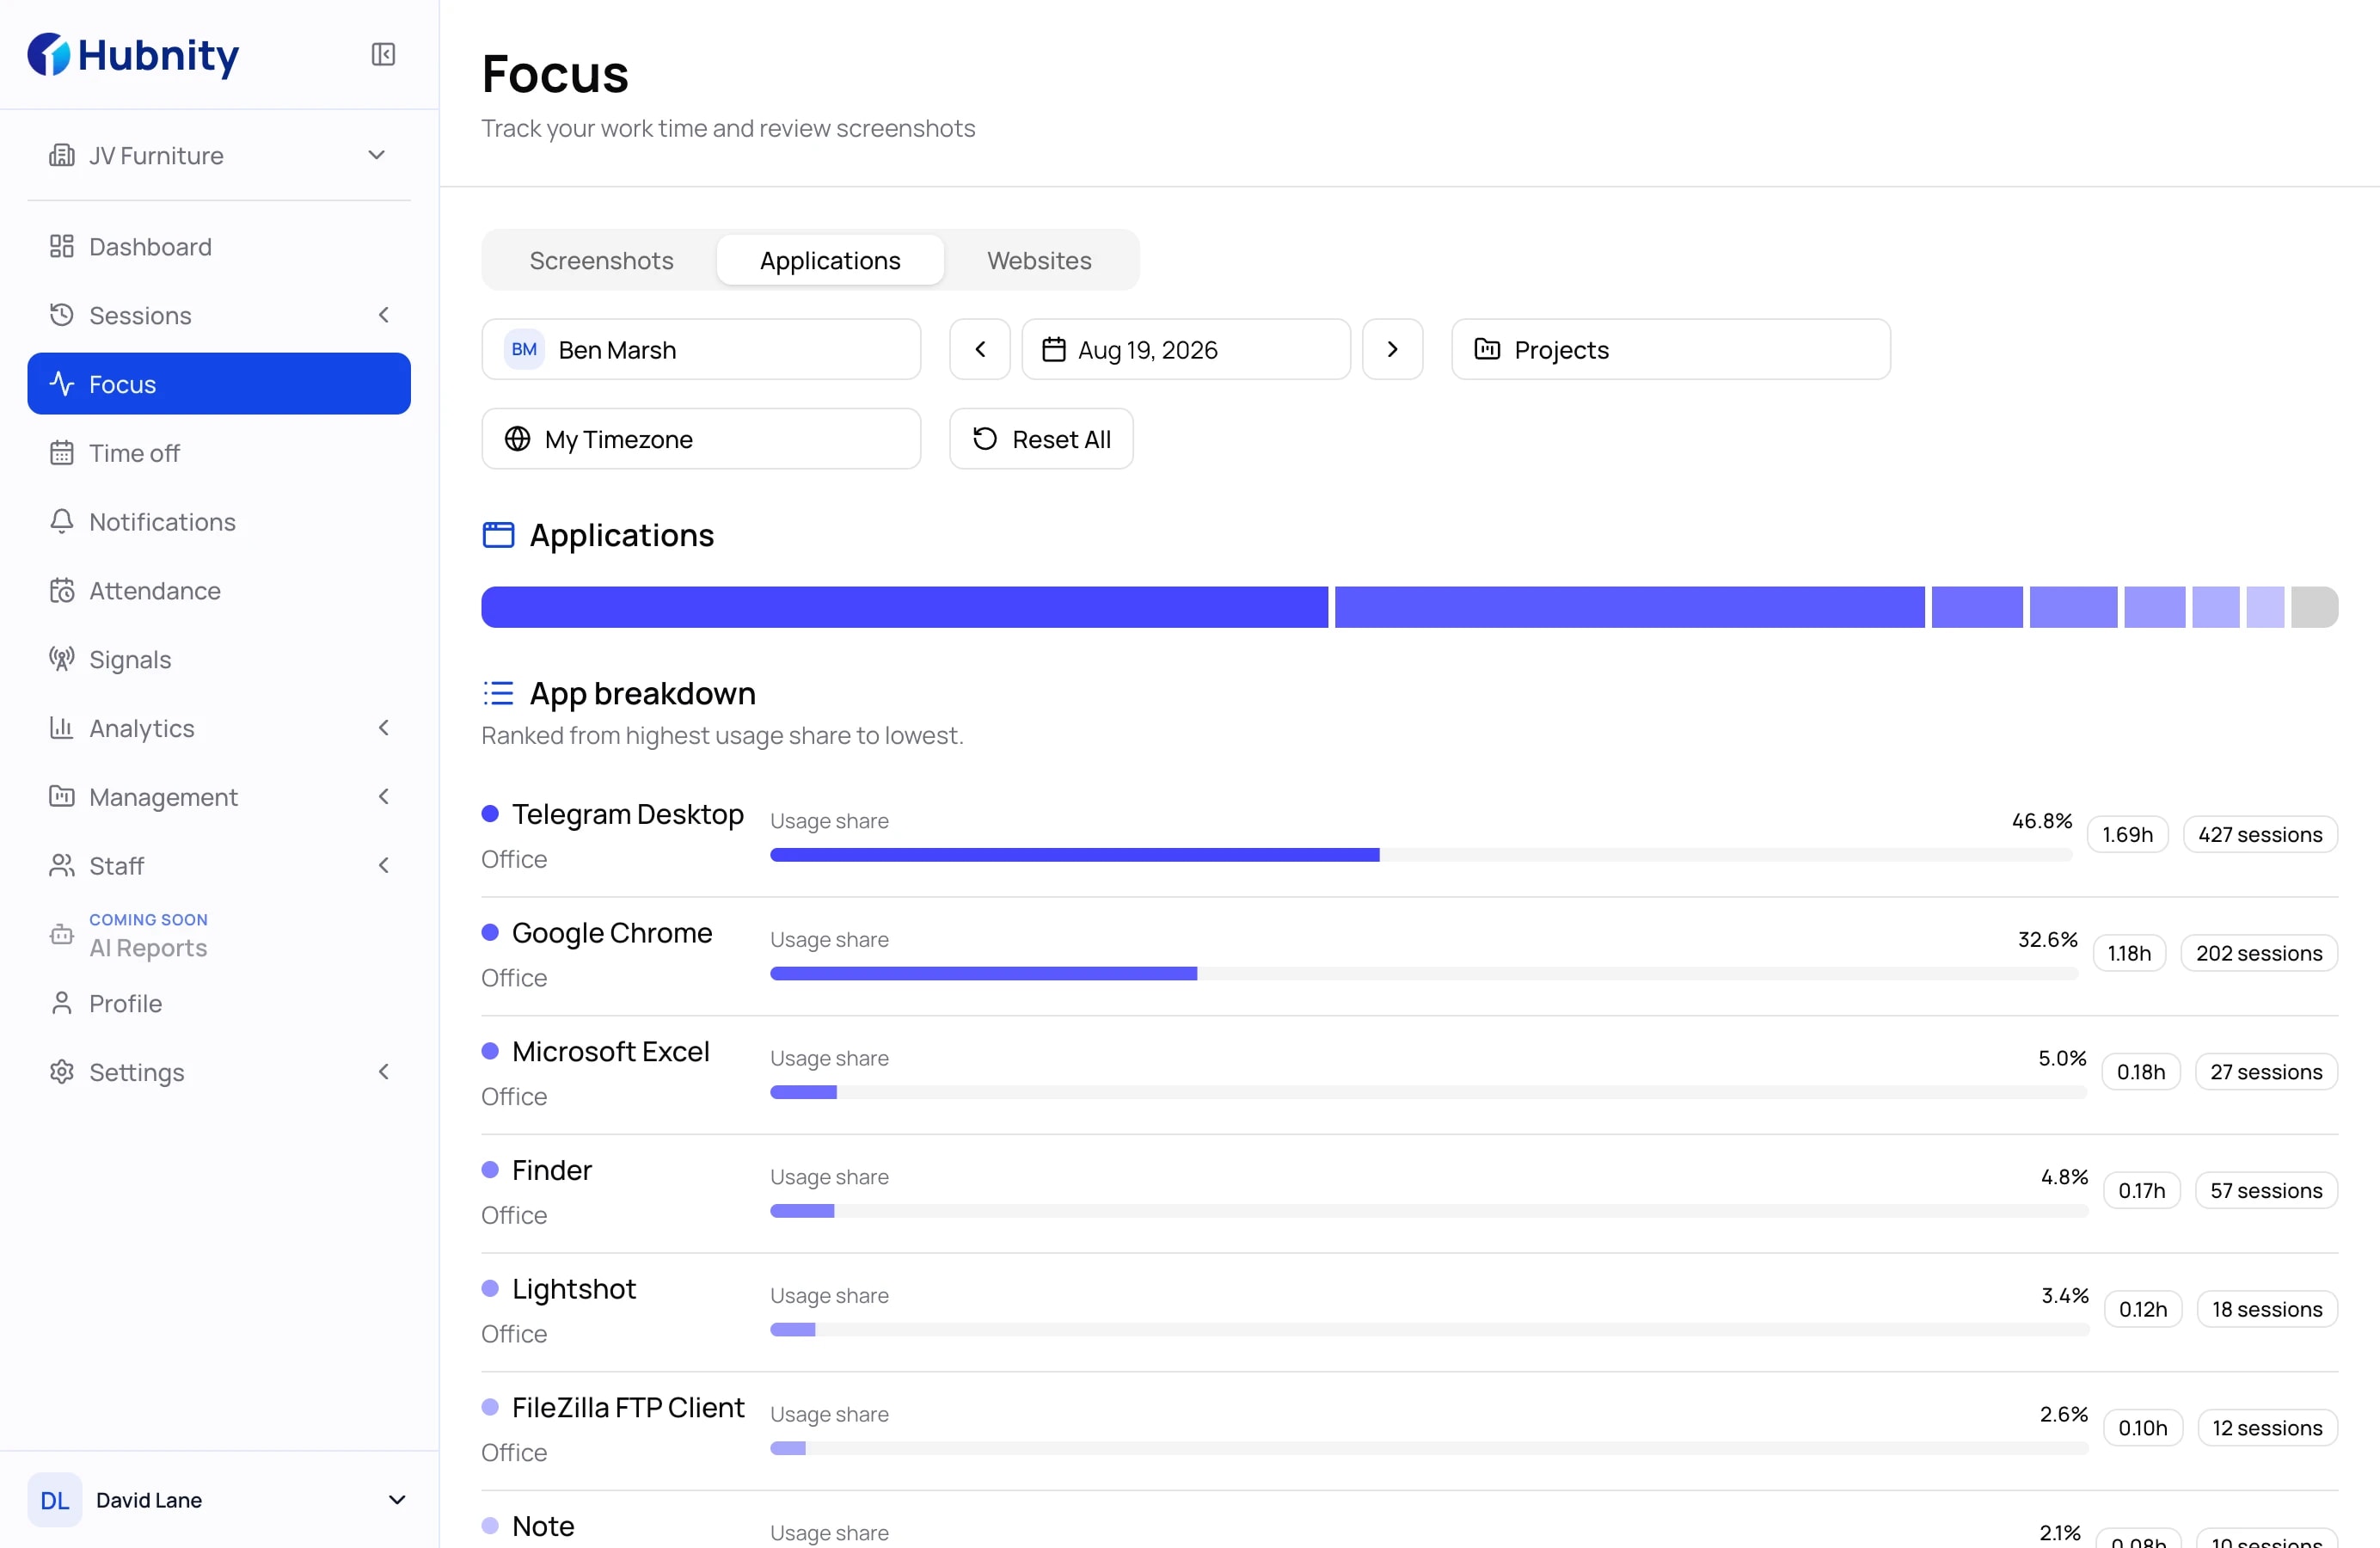The height and width of the screenshot is (1548, 2380).
Task: Click the largest dark blue summary bar segment
Action: coord(904,607)
